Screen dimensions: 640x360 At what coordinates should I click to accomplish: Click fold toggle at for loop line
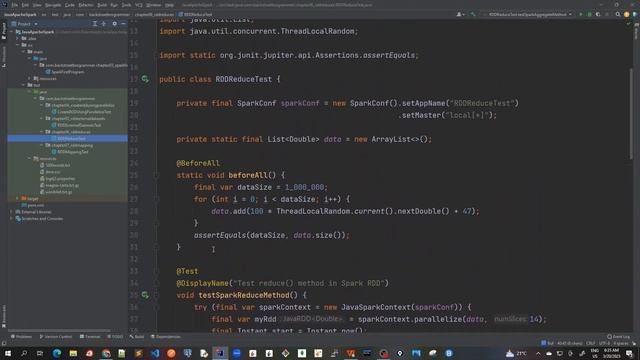click(156, 200)
